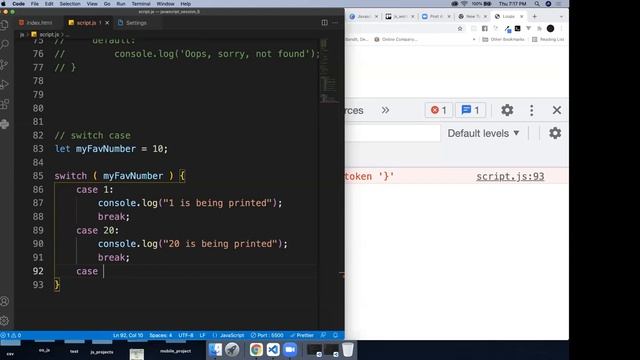Change indentation via Spaces: 4 status item
Image resolution: width=640 pixels, height=360 pixels.
tap(160, 335)
